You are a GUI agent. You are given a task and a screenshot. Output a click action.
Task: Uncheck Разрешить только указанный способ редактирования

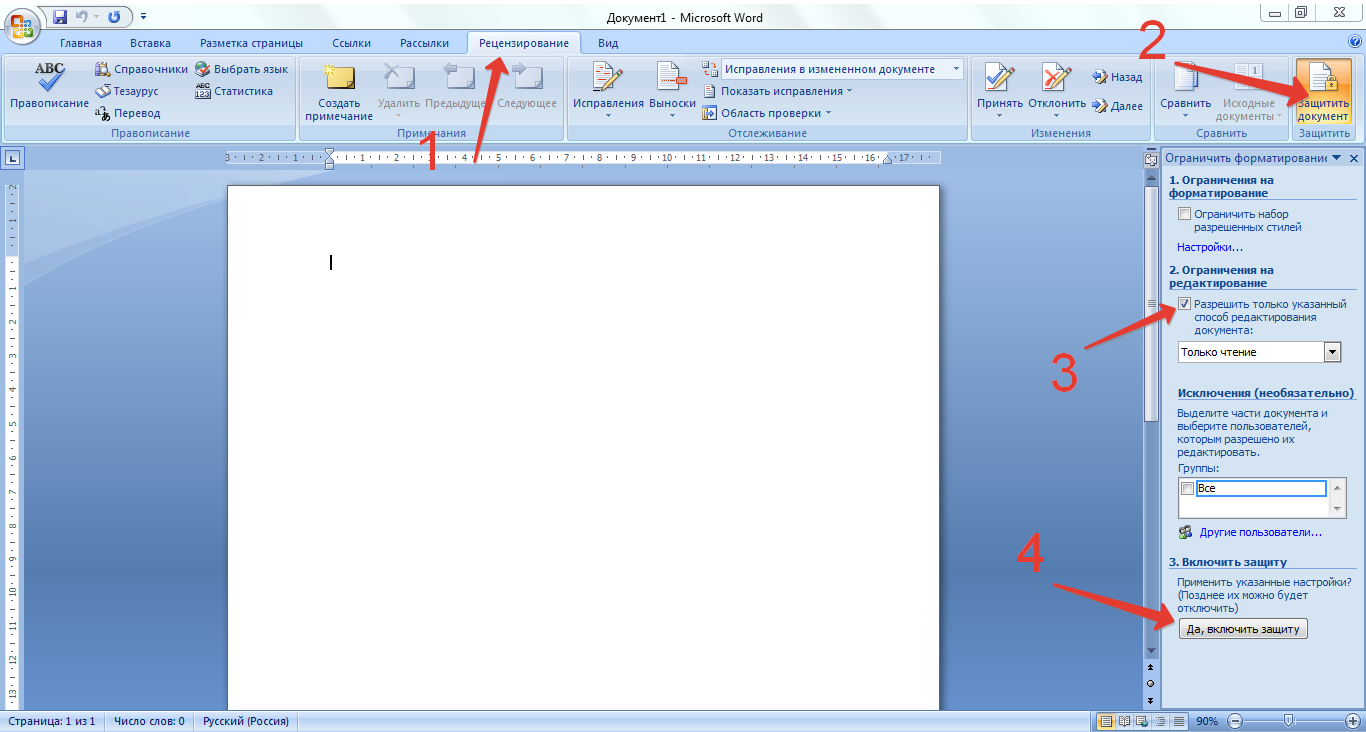[1185, 304]
